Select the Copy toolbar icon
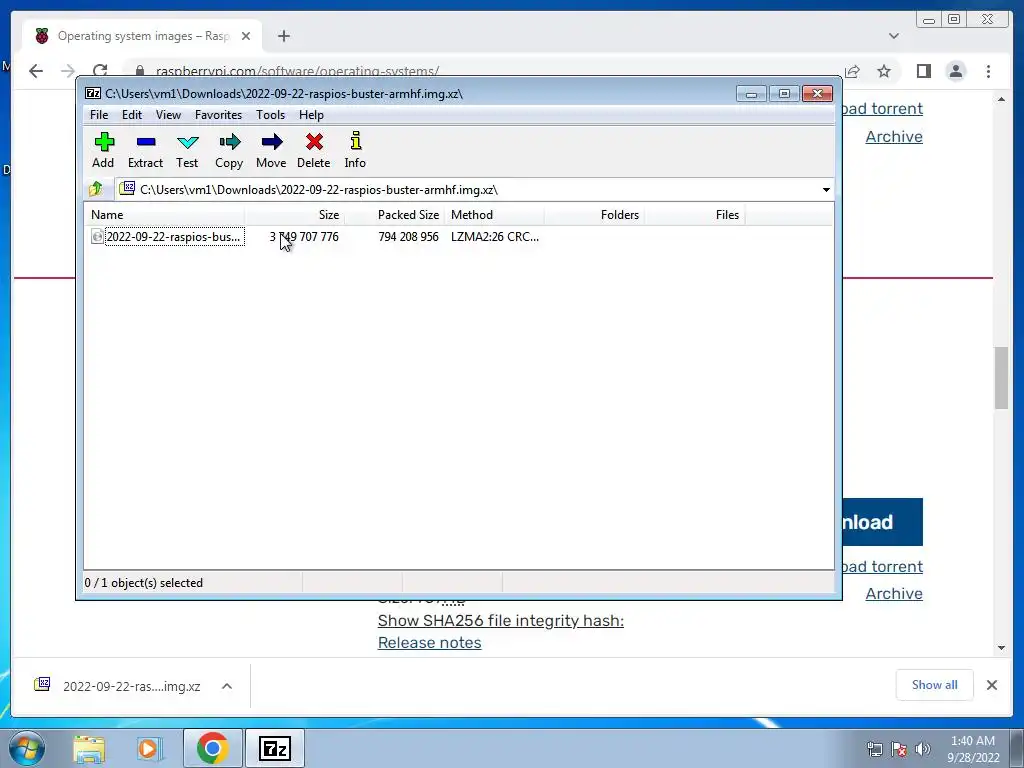The height and width of the screenshot is (768, 1024). [x=229, y=150]
